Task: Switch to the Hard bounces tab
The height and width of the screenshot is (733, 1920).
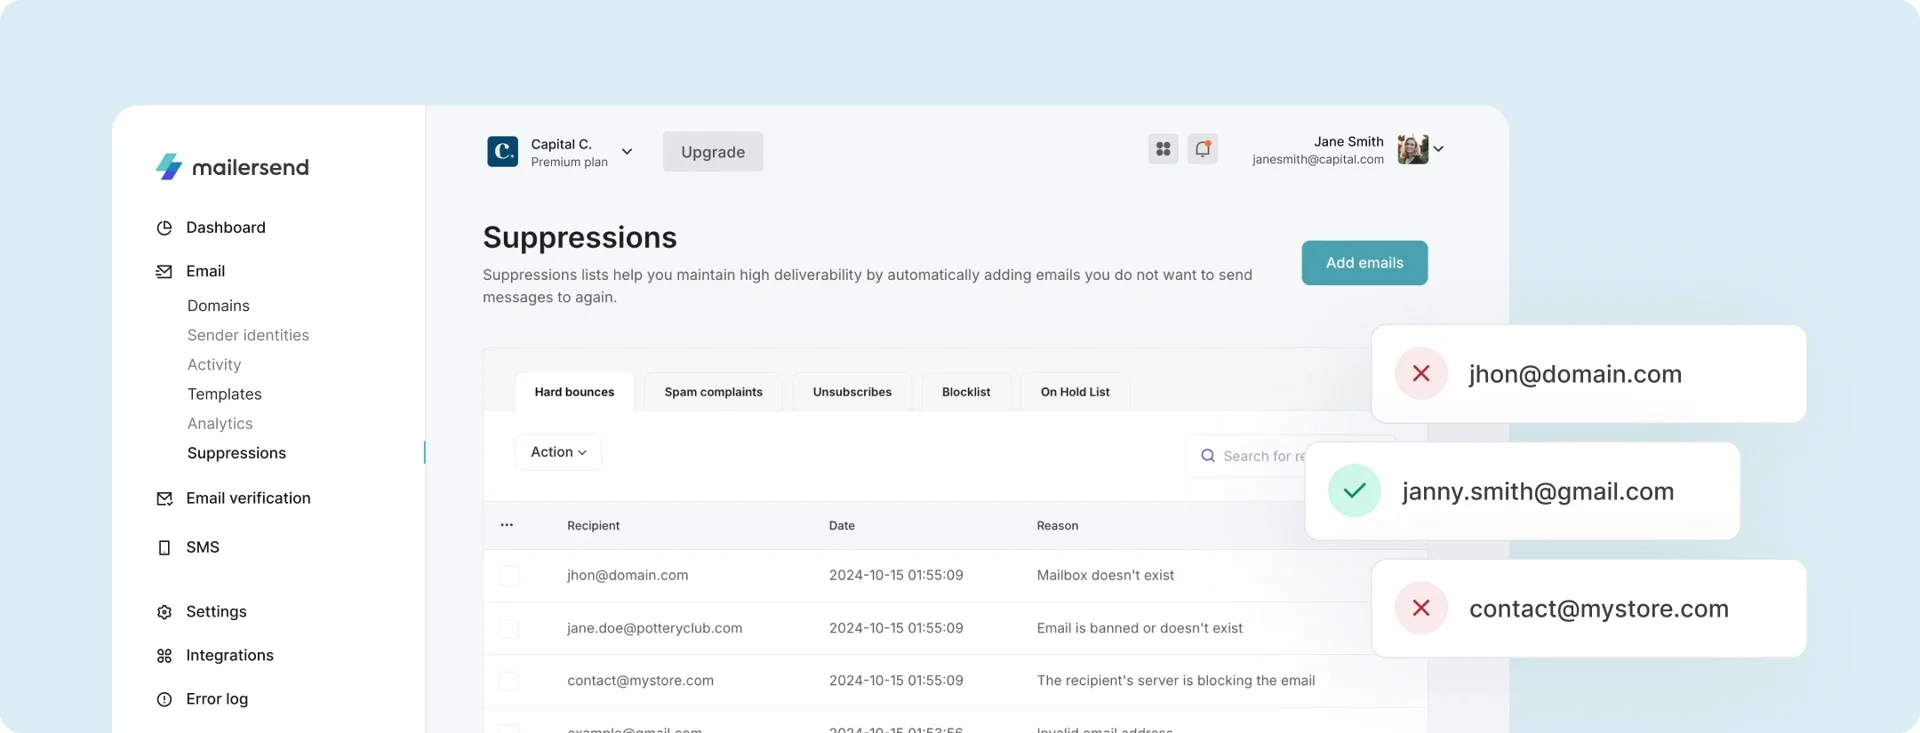Action: [575, 392]
